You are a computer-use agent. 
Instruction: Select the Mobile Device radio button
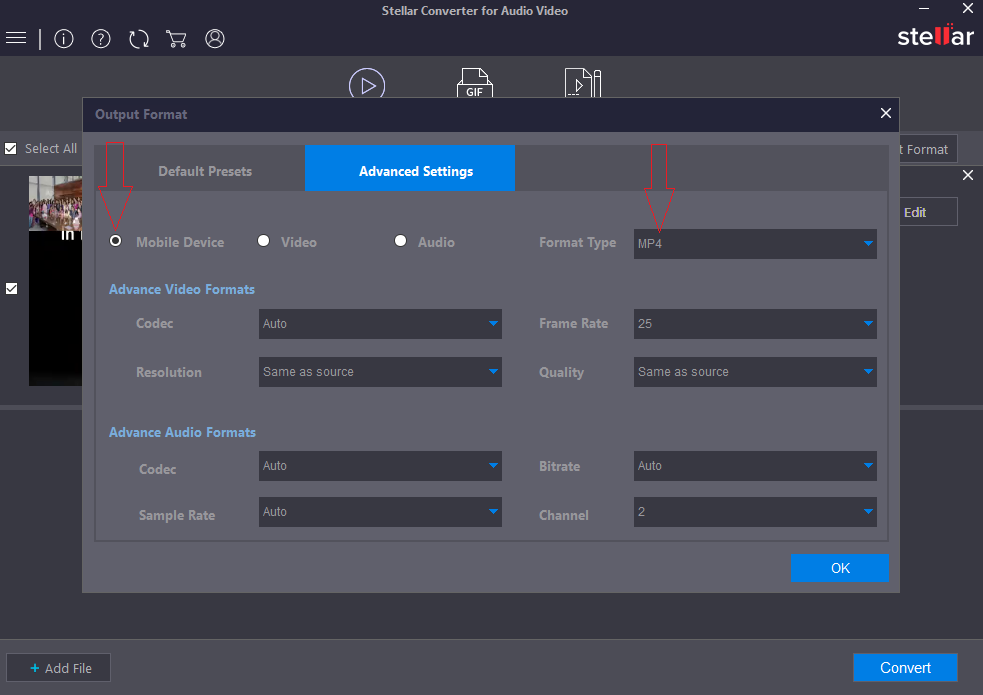116,241
